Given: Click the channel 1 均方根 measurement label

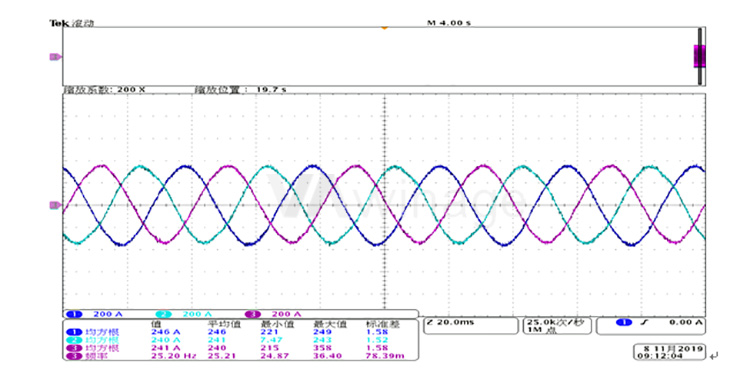Looking at the screenshot, I should click(102, 332).
